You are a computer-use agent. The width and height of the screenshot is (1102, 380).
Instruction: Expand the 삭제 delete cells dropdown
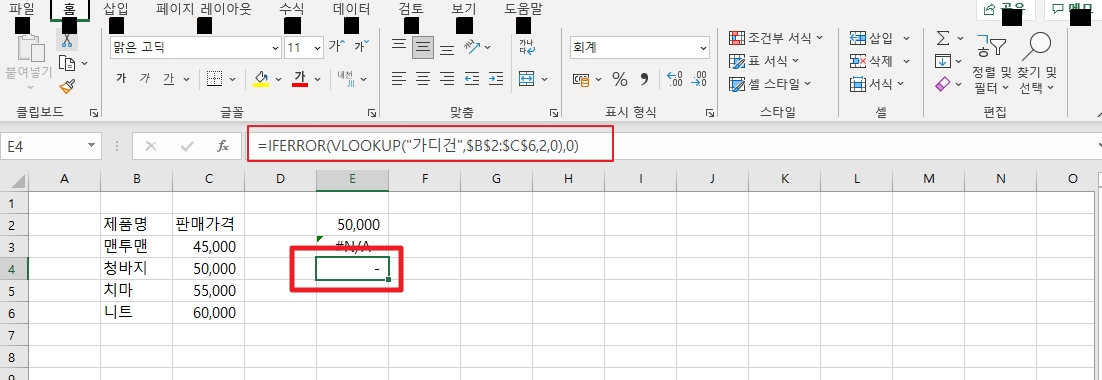point(906,61)
